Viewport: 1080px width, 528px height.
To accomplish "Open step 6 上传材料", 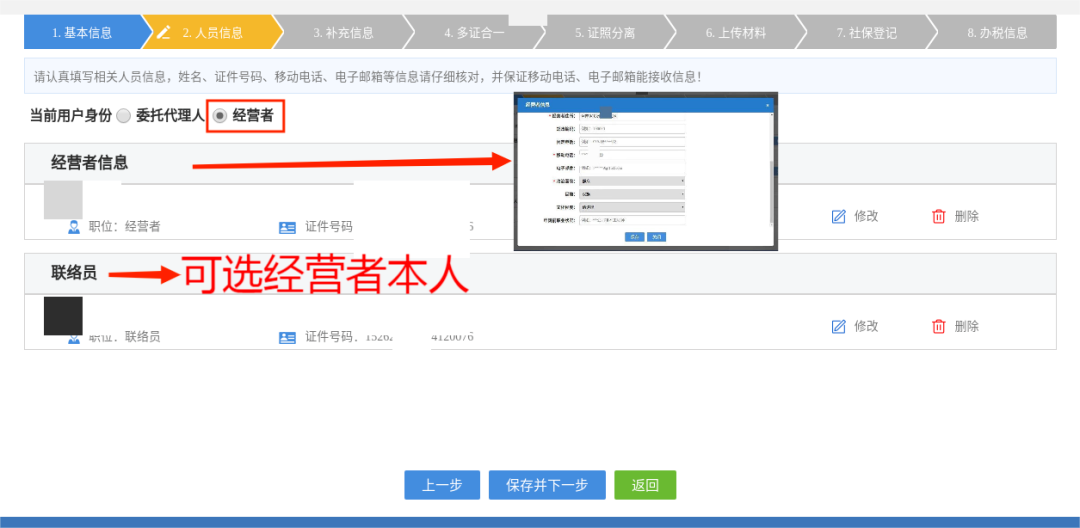I will pyautogui.click(x=736, y=32).
